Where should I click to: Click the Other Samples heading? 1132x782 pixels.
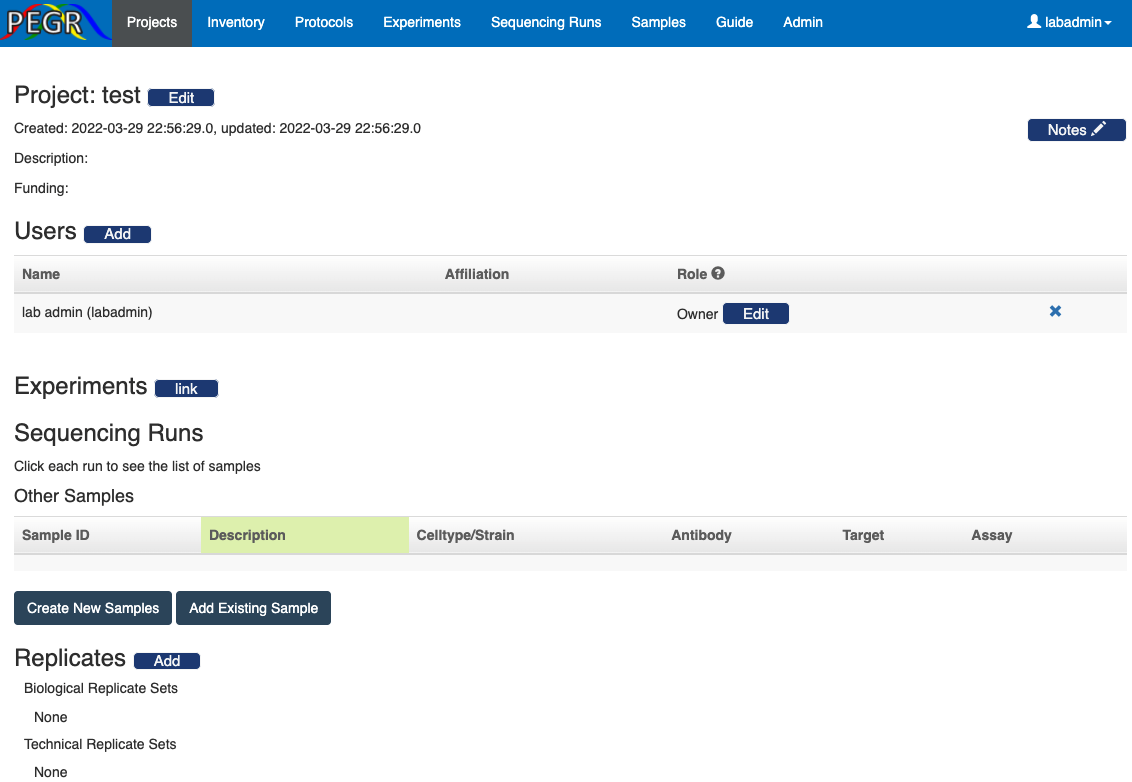point(74,495)
